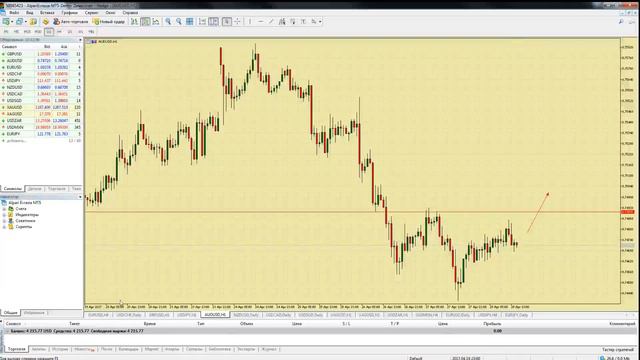The image size is (640, 360).
Task: Select the M1 timeframe button
Action: pyautogui.click(x=6, y=31)
